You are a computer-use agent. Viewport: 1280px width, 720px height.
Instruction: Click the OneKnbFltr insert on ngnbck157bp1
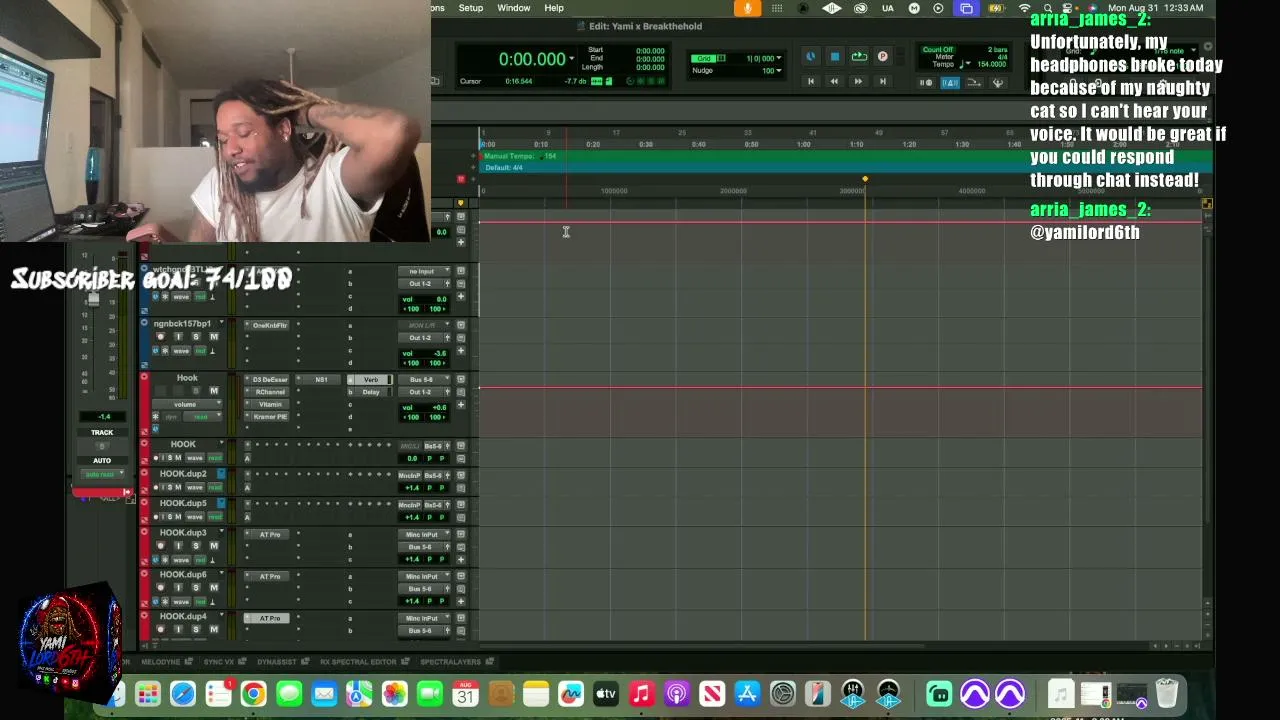click(x=270, y=325)
